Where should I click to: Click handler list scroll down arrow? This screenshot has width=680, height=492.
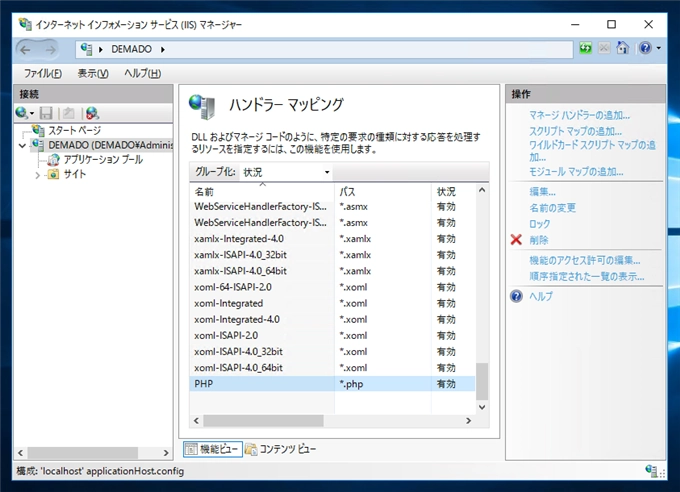[482, 407]
